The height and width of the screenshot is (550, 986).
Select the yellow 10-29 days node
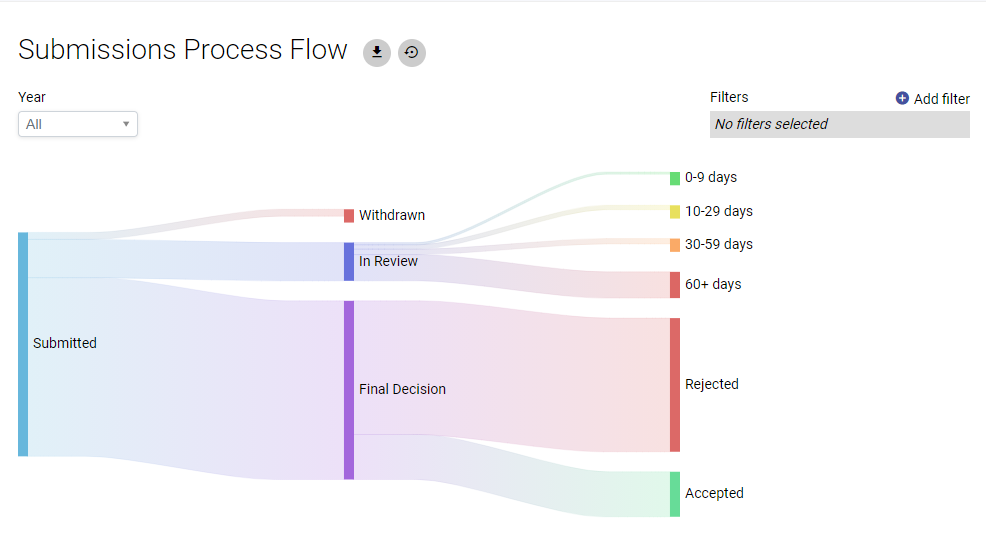pos(675,212)
